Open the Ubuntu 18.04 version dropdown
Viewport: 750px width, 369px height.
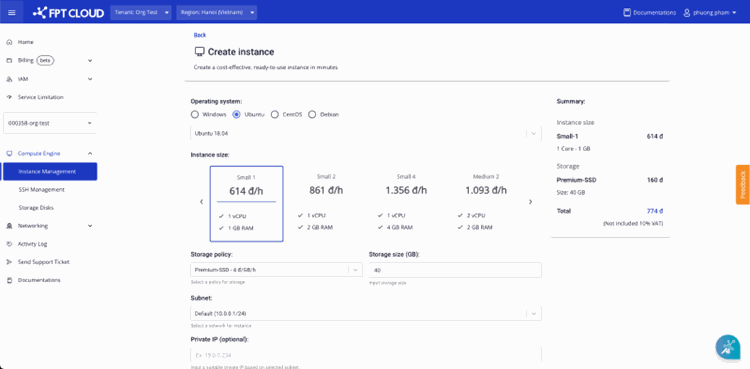click(x=366, y=134)
